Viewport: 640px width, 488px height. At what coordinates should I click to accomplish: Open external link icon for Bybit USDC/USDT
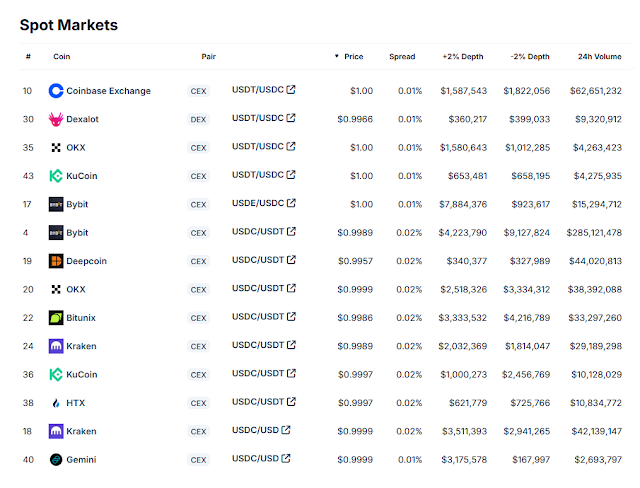click(291, 231)
